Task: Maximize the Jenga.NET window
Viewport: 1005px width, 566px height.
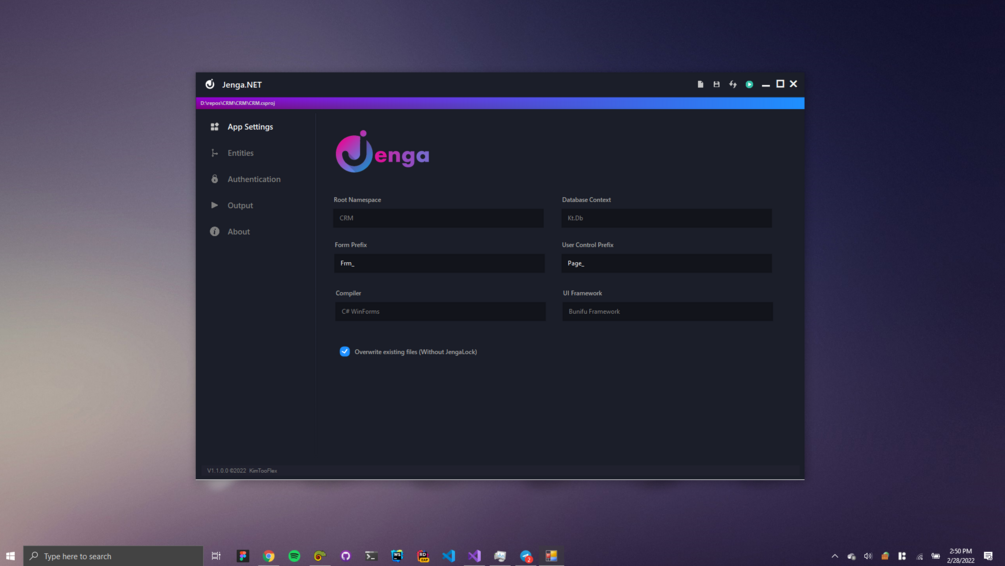Action: (780, 84)
